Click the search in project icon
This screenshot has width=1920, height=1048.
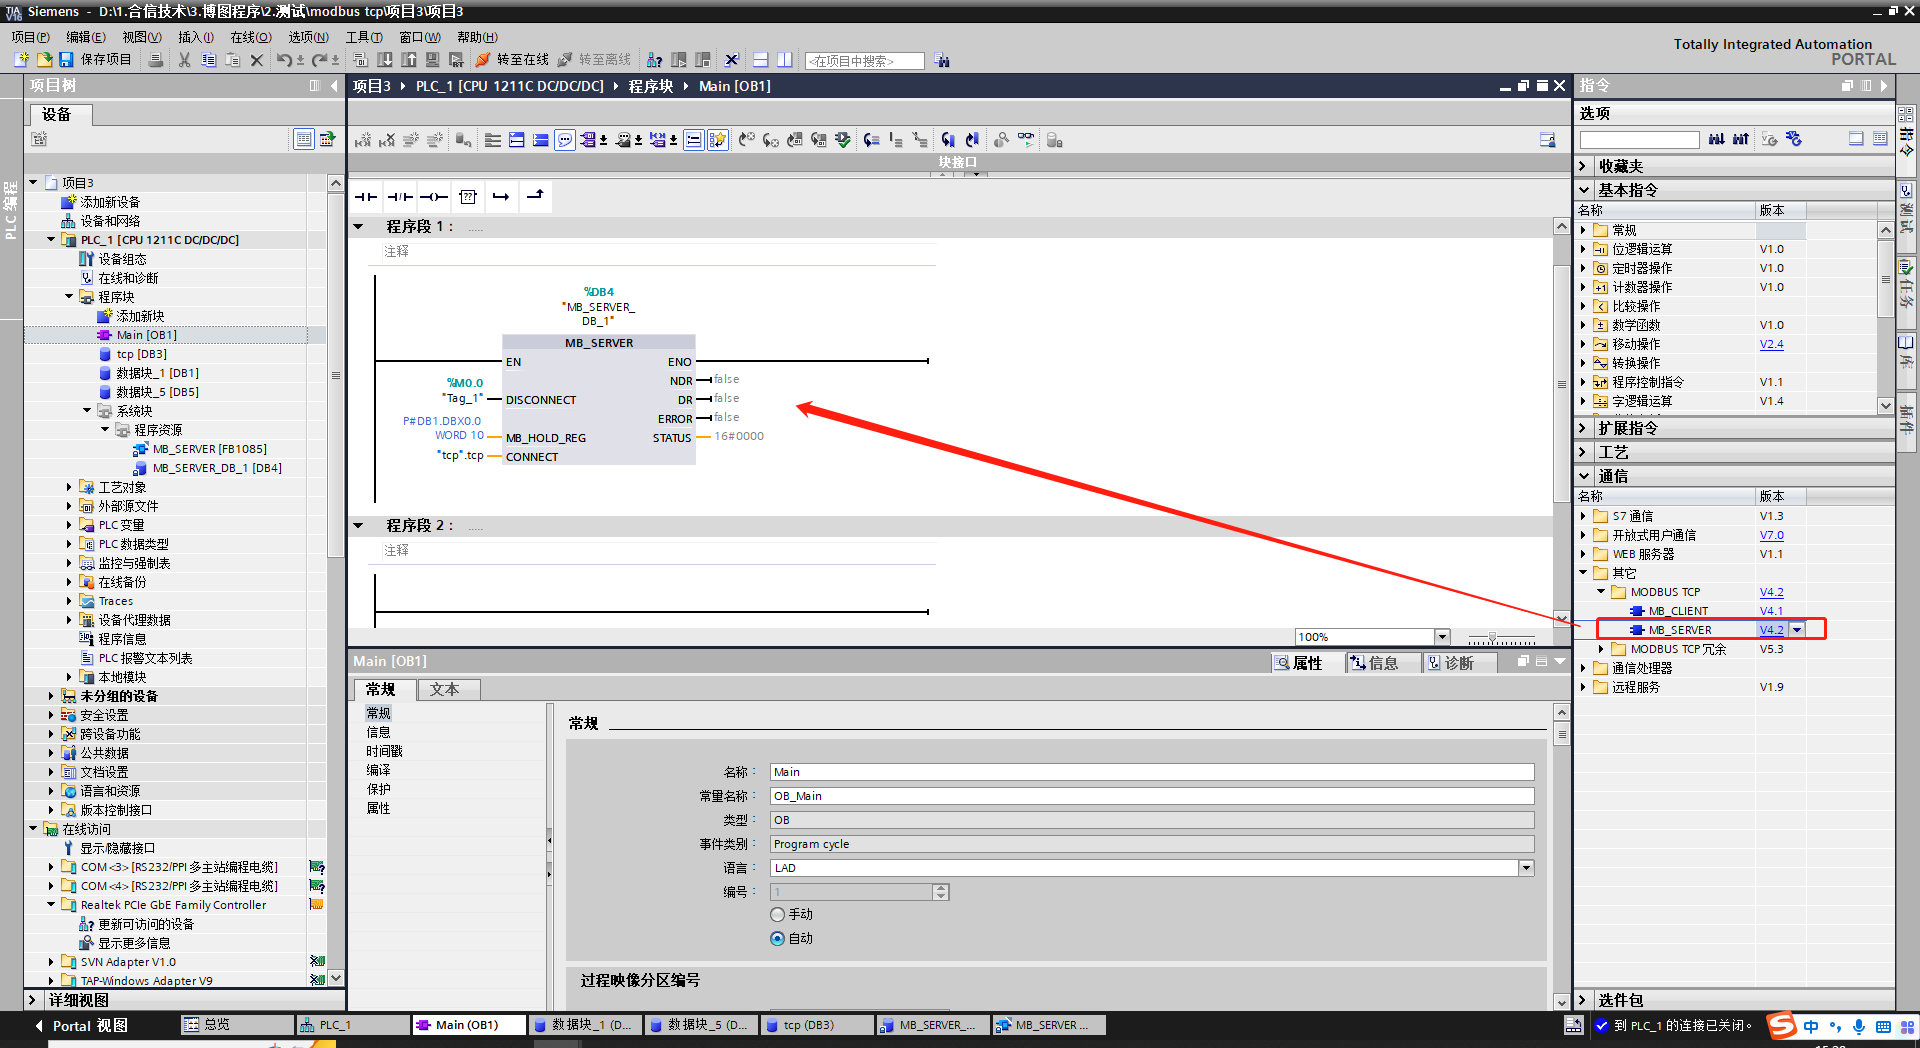[942, 61]
